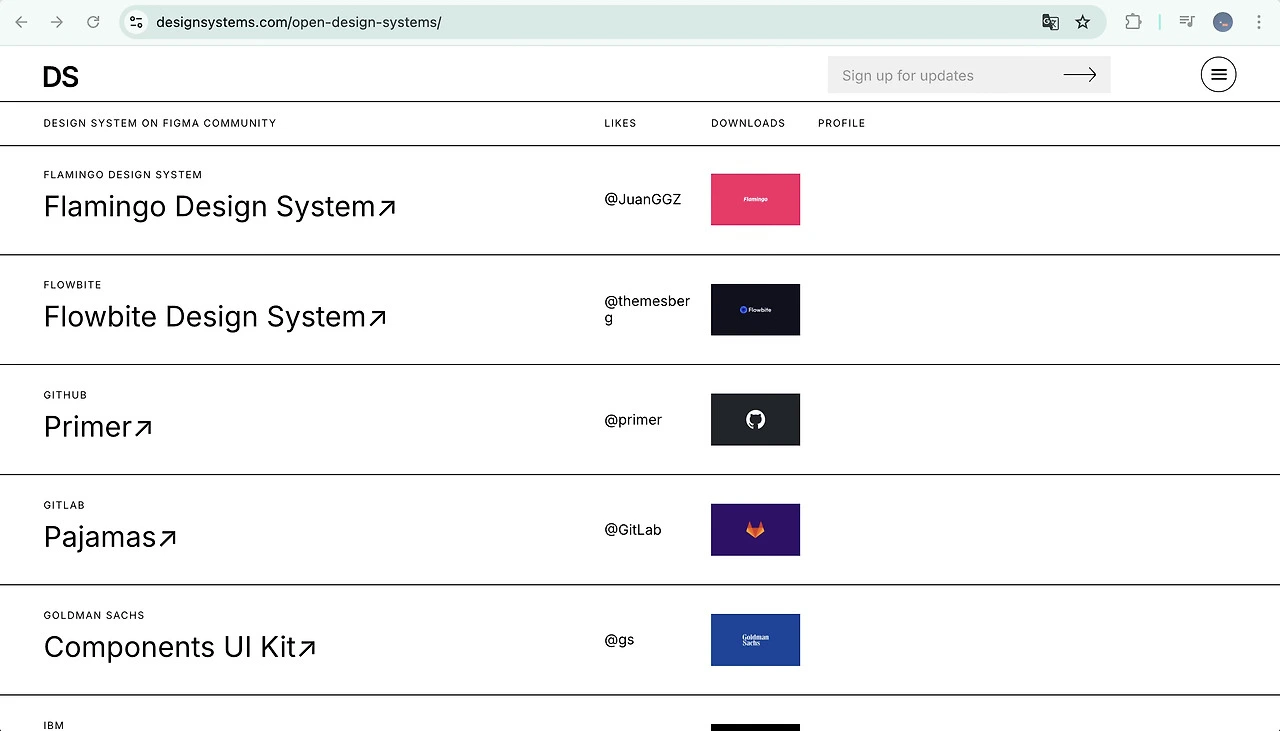The height and width of the screenshot is (731, 1280).
Task: Focus the Sign up for updates field
Action: (x=969, y=75)
